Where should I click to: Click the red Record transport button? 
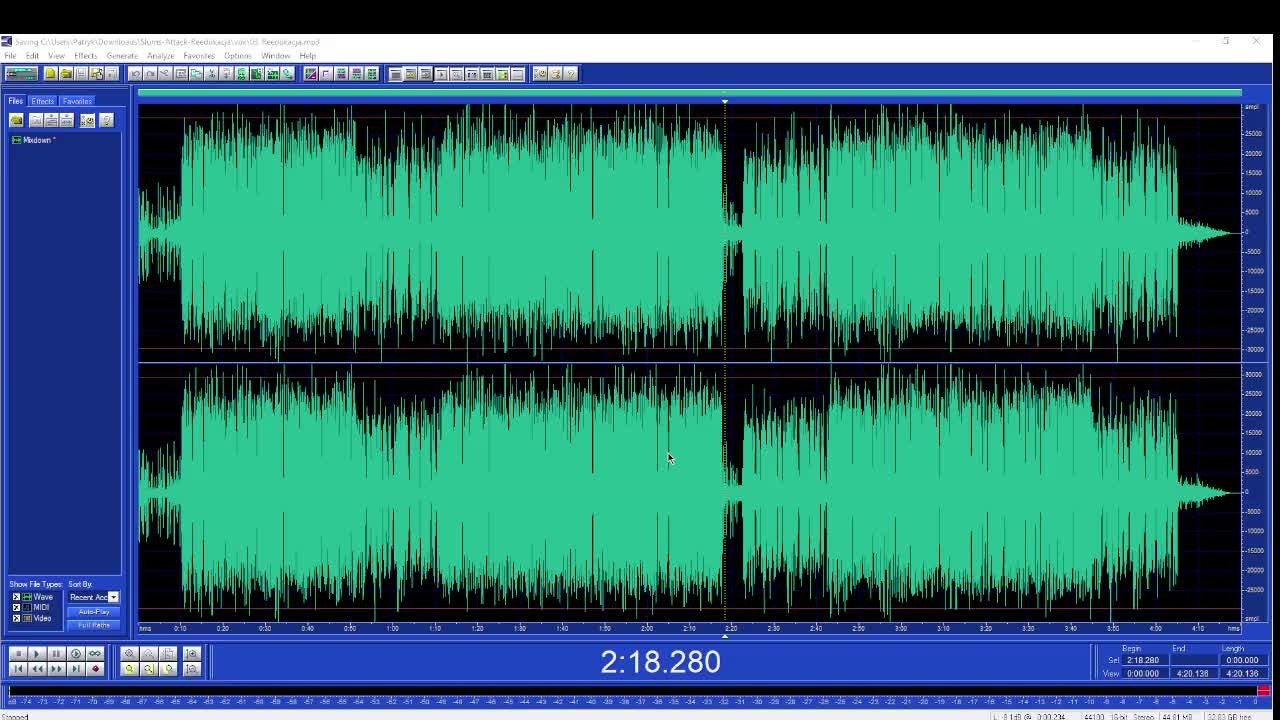click(96, 669)
